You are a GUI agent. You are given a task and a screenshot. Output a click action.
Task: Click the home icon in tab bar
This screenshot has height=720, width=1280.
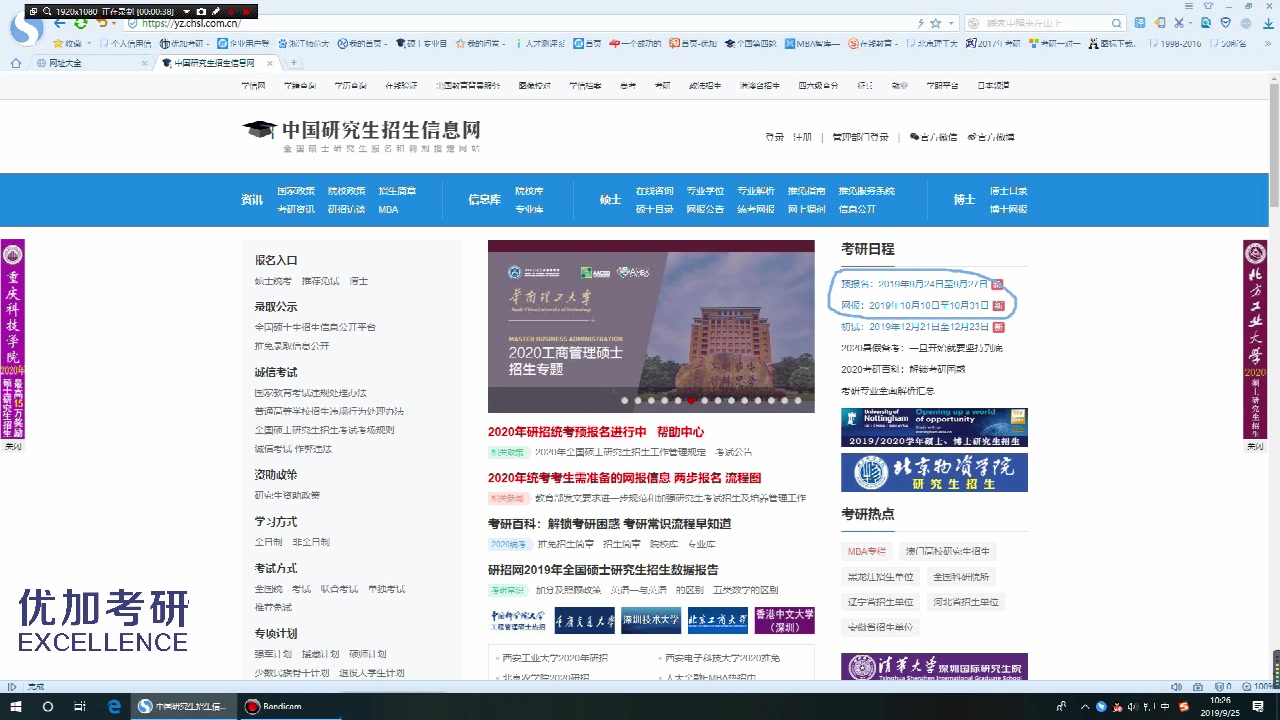(15, 63)
